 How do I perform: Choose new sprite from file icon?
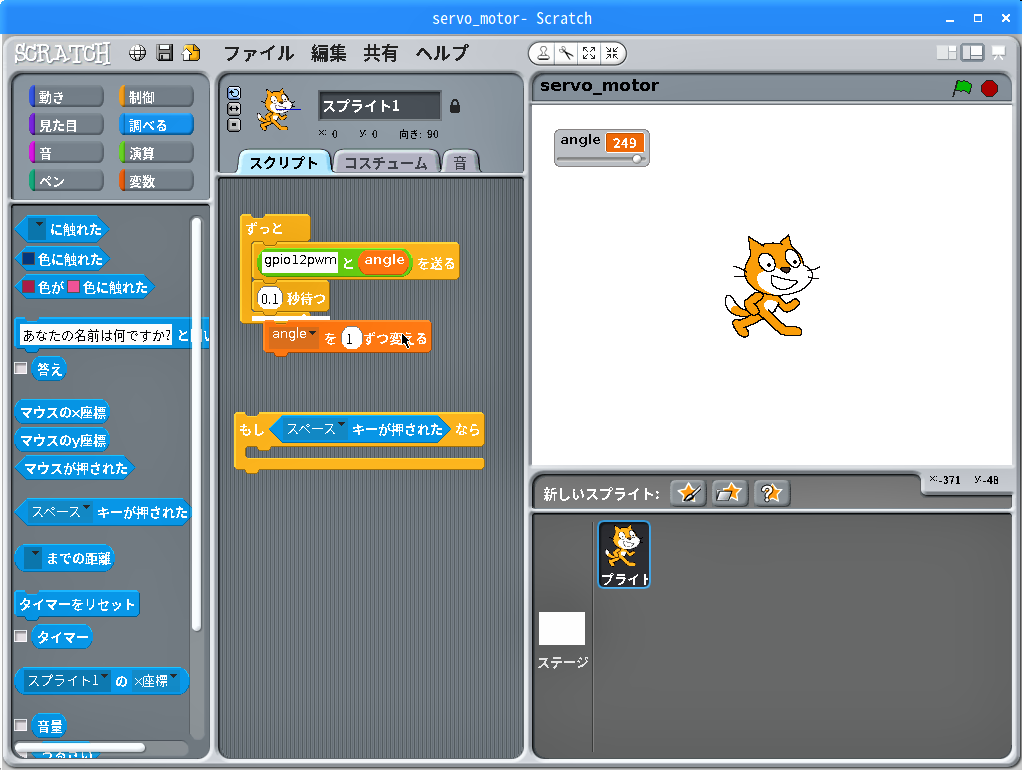(730, 493)
